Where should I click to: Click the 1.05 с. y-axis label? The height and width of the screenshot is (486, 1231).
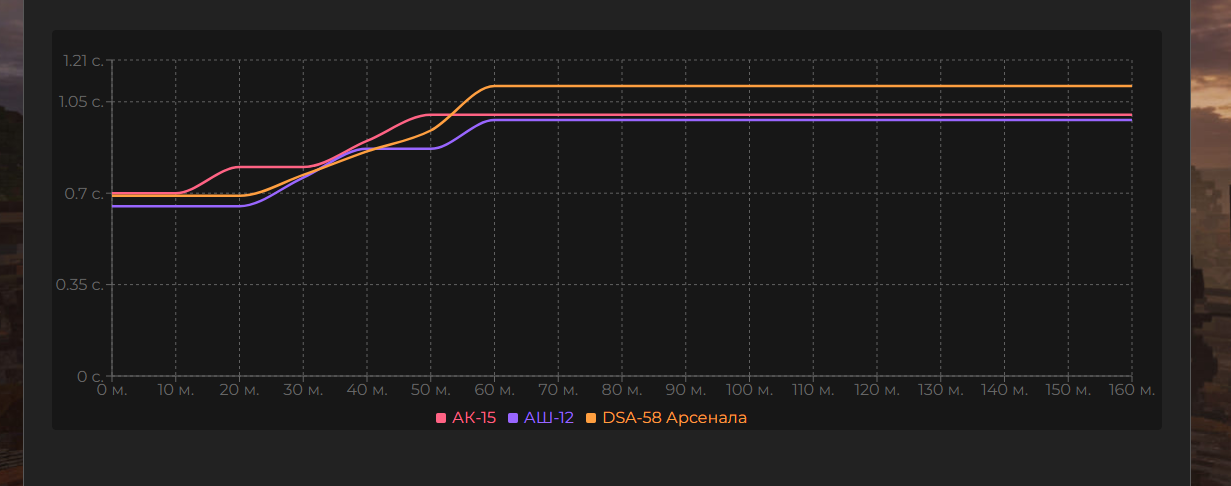coord(82,102)
